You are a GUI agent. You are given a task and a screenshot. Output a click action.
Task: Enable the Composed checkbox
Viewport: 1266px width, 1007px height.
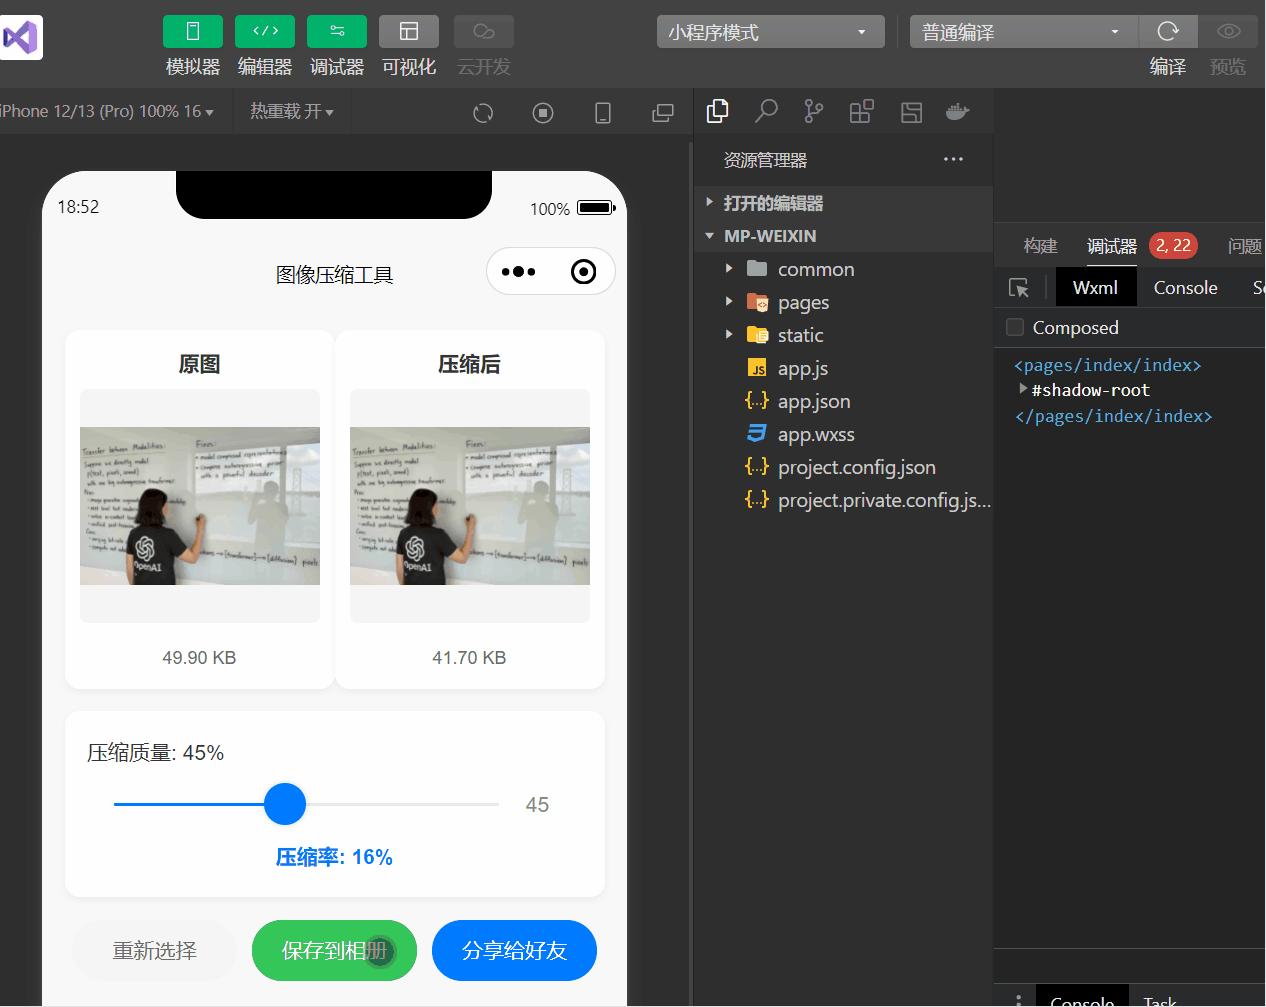1015,327
